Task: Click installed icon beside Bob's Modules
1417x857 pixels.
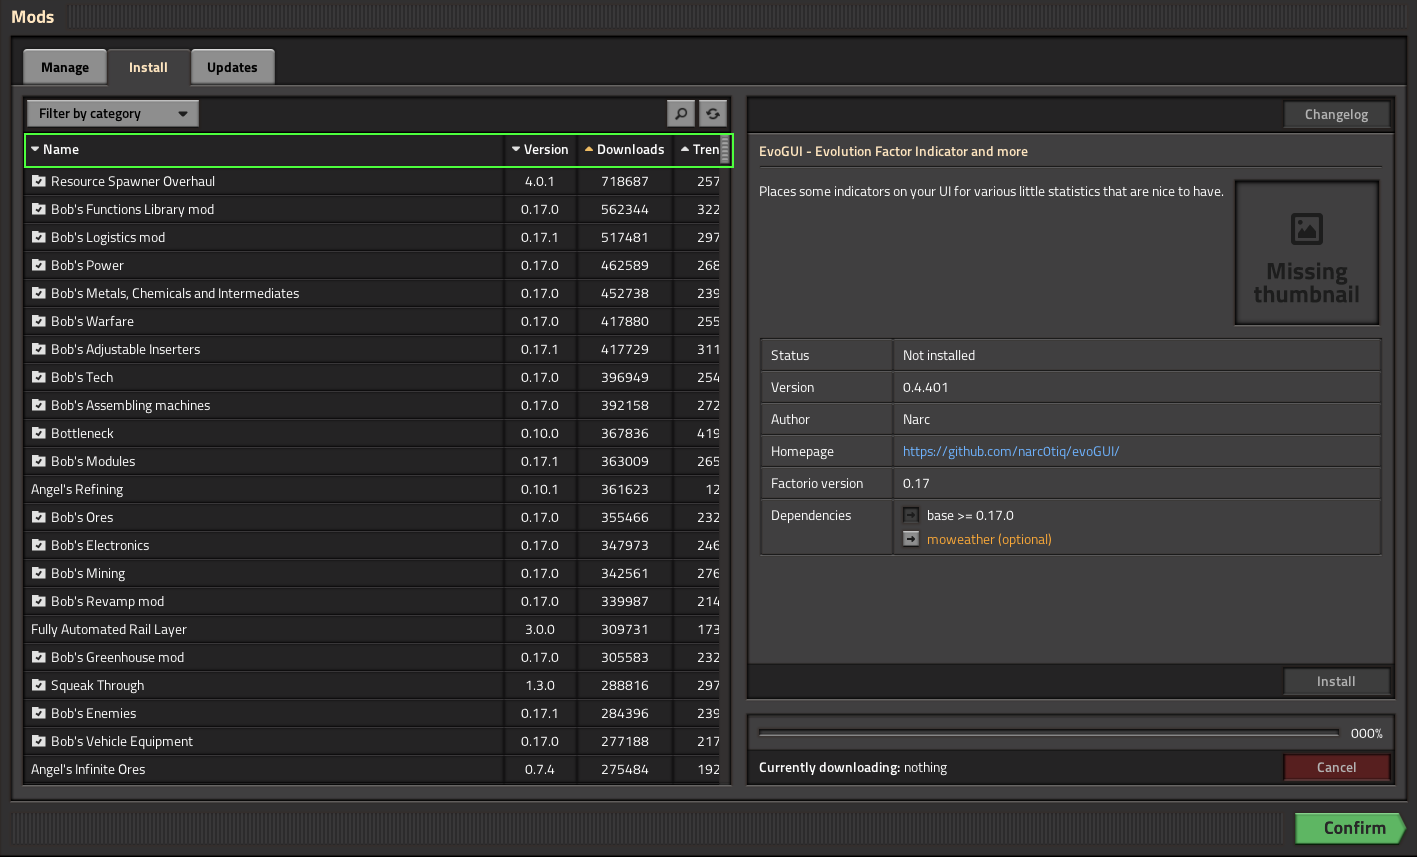Action: point(39,461)
